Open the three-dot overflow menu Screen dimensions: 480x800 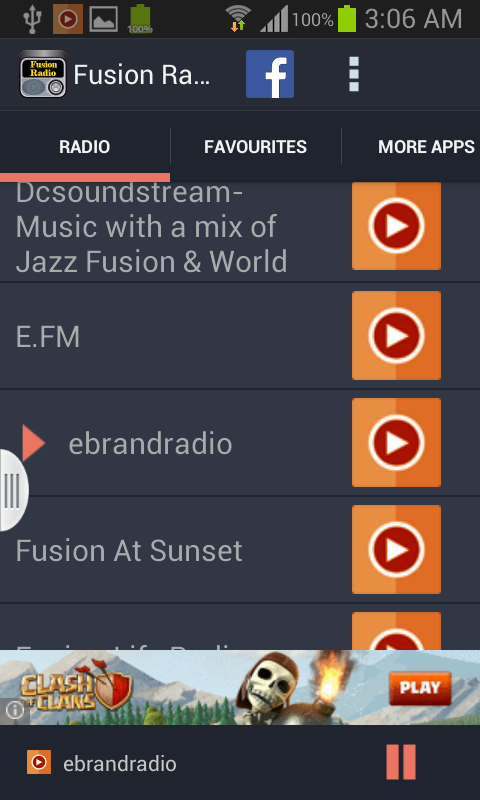click(353, 74)
